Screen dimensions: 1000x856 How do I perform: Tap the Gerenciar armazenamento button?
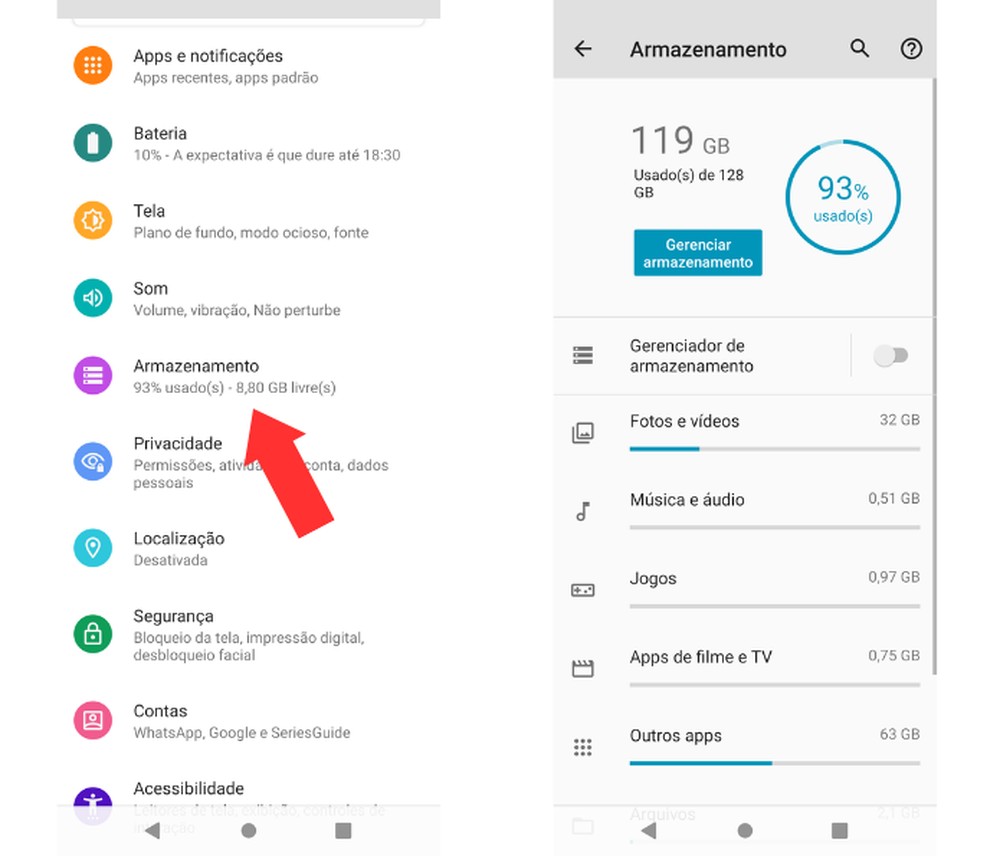point(698,253)
